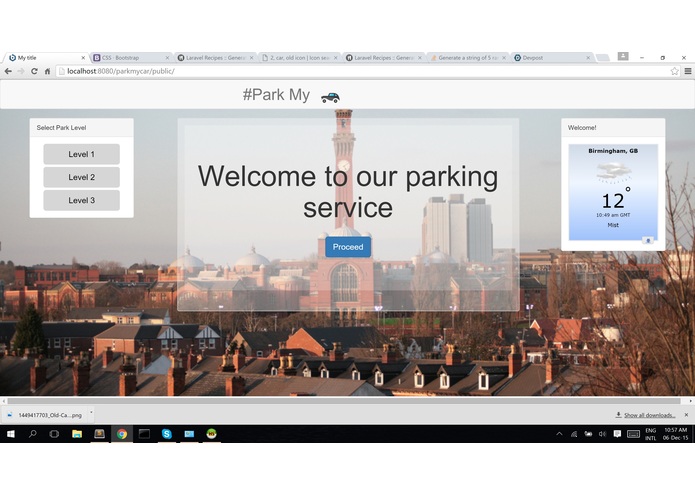Open the action center notification icon
This screenshot has height=494, width=695.
(617, 434)
